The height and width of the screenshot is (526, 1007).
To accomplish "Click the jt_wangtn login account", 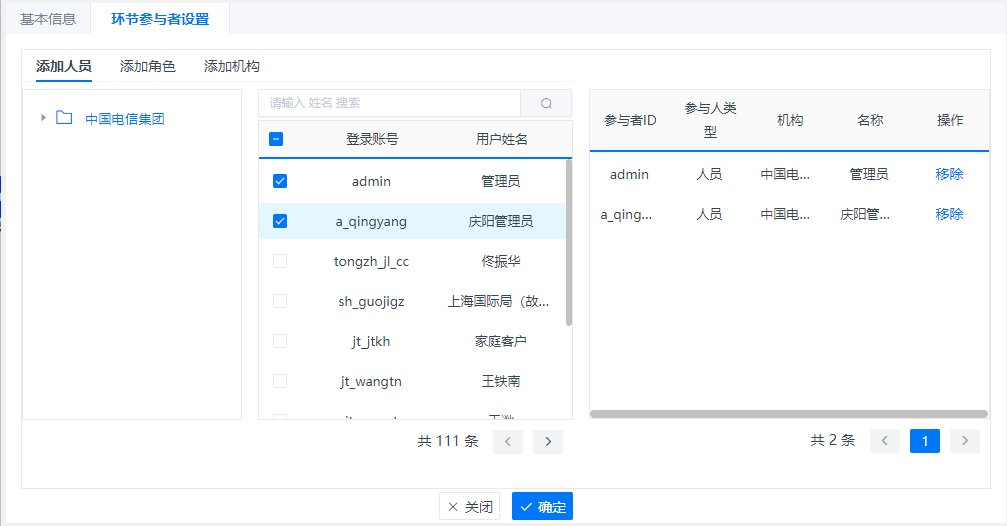I will [371, 381].
